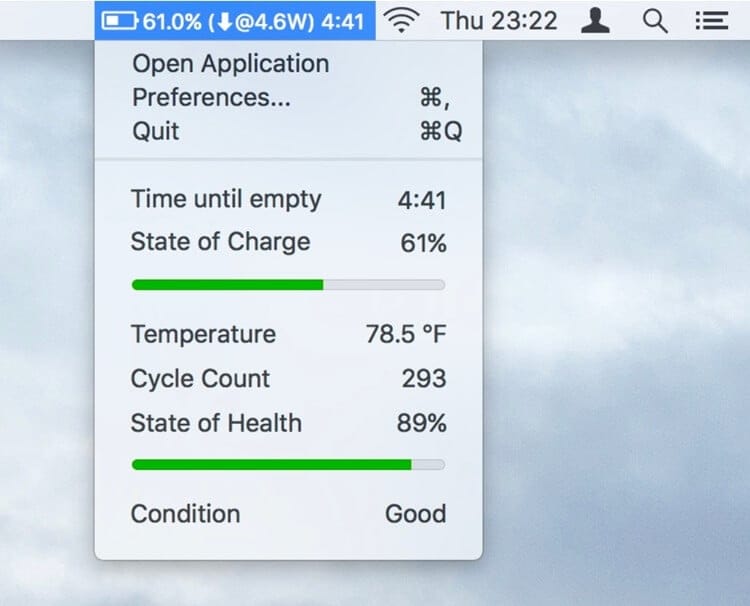Click the battery icon in the menu bar
This screenshot has height=606, width=750.
[121, 21]
